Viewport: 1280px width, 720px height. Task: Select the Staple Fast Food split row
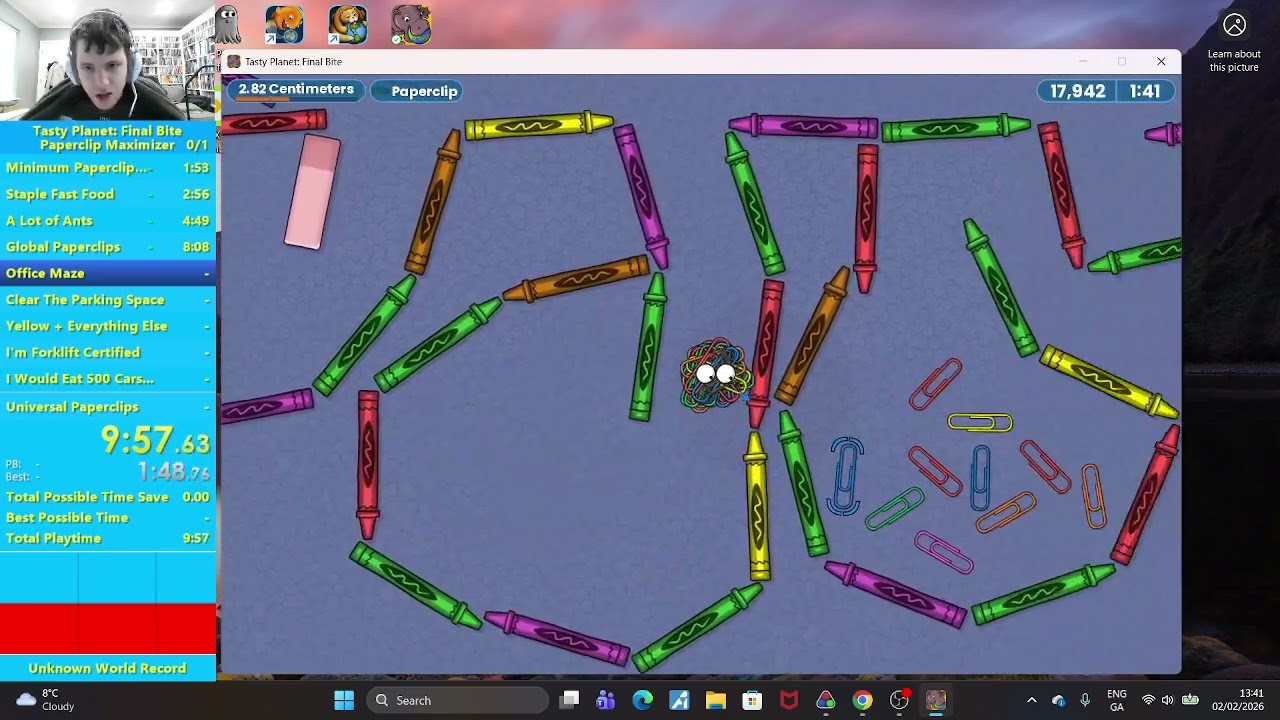pyautogui.click(x=108, y=194)
